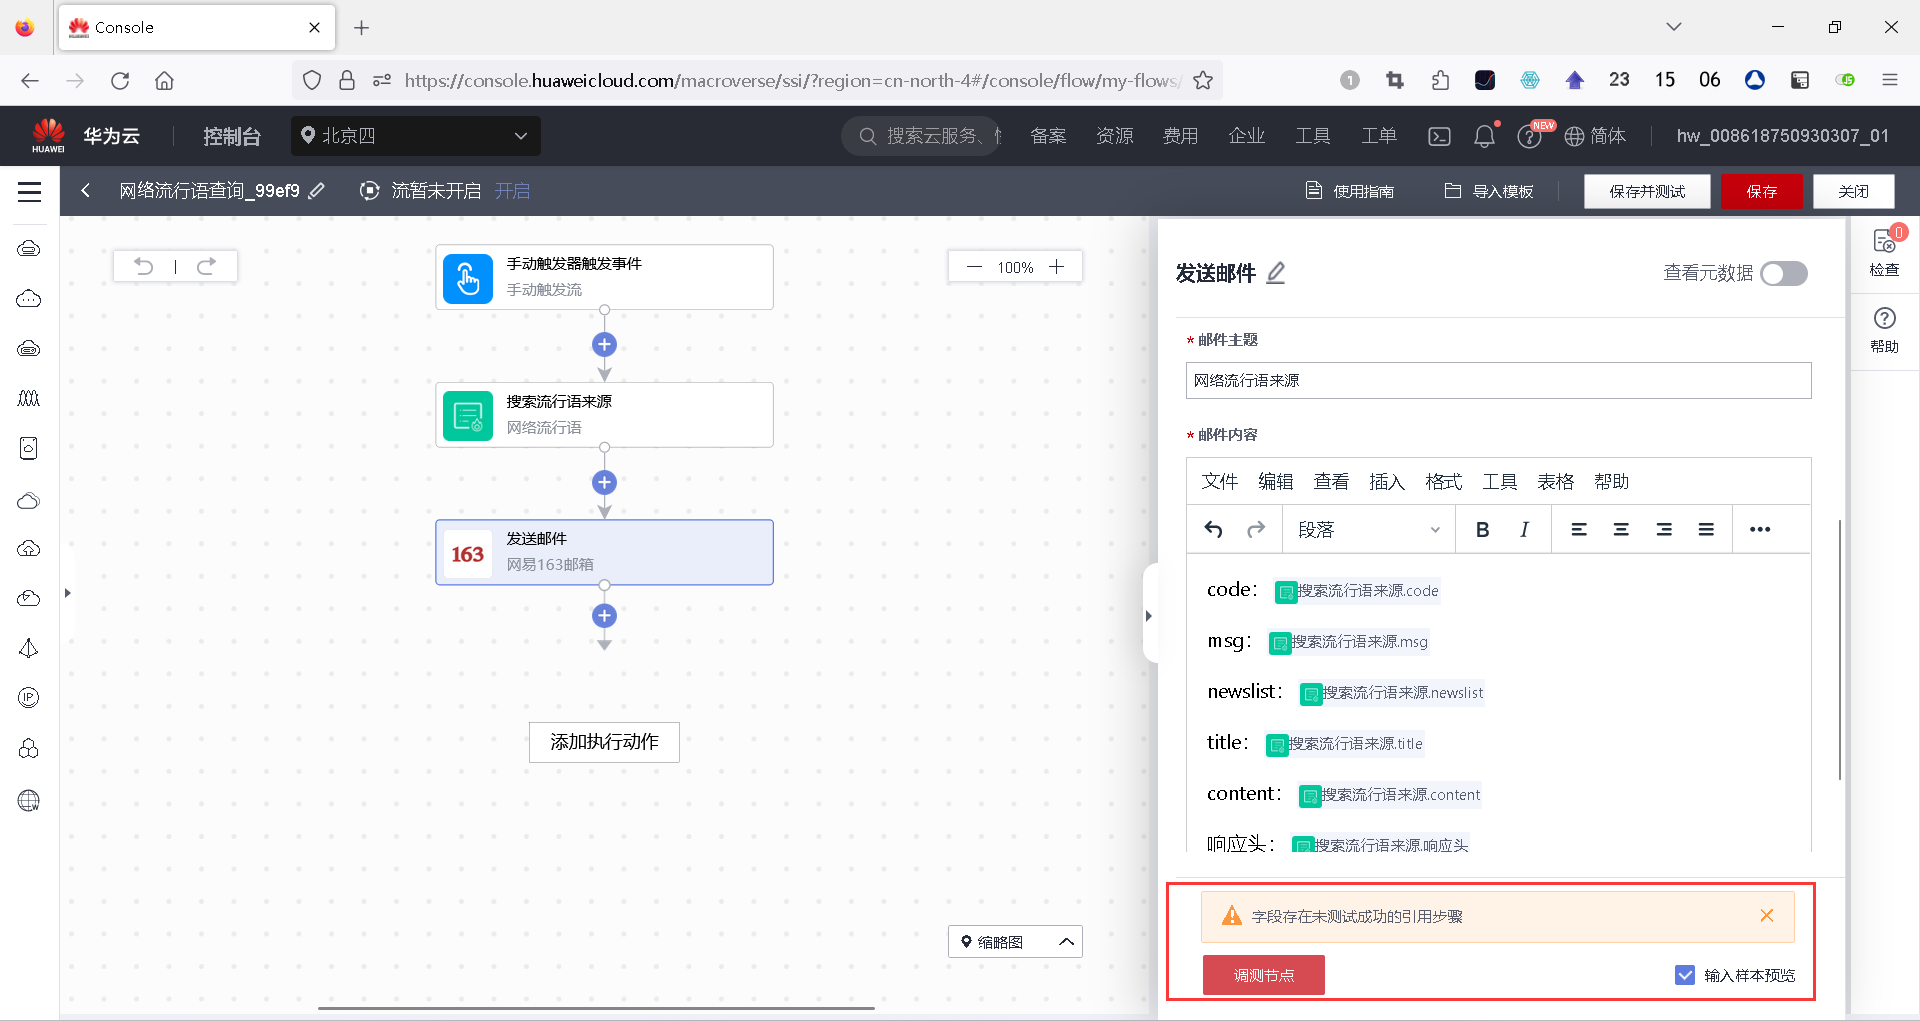Open the 帮助 help panel

(x=1884, y=331)
